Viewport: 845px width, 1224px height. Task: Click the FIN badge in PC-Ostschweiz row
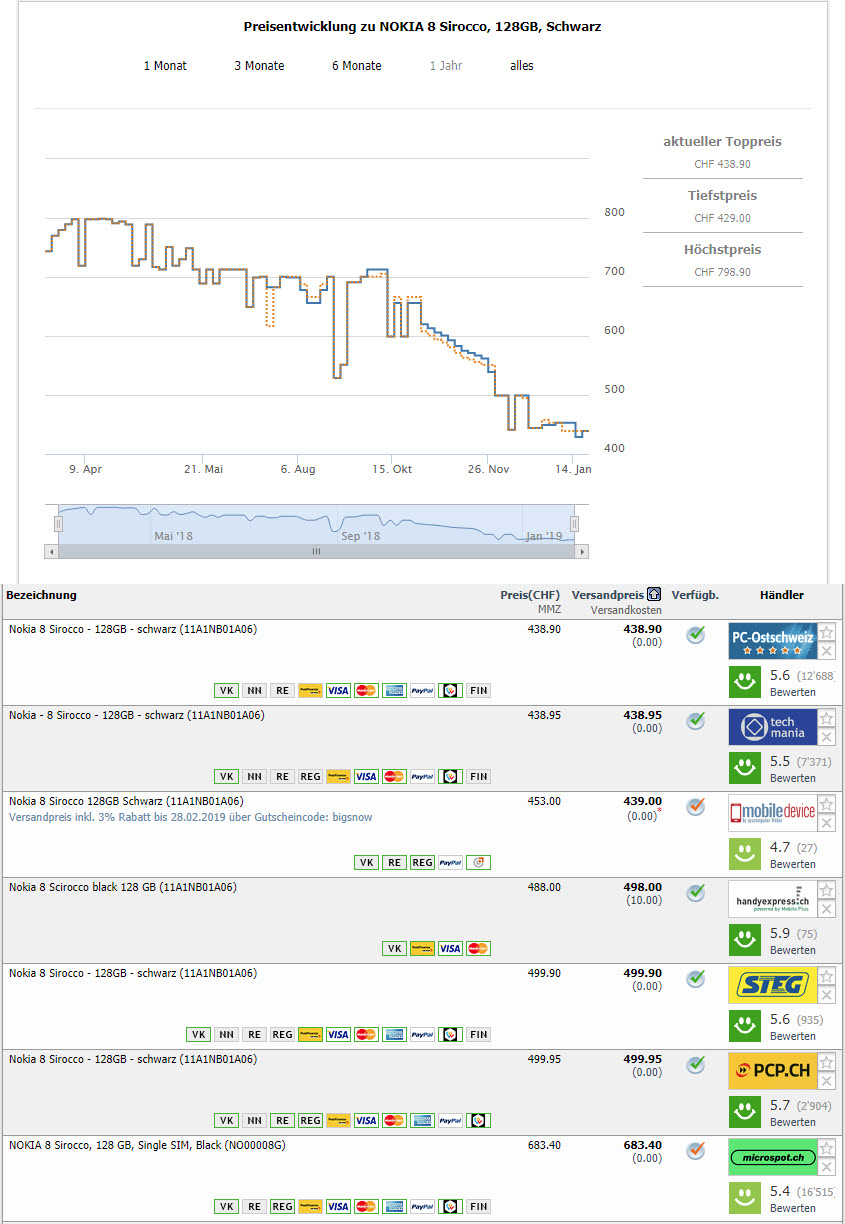pos(479,691)
